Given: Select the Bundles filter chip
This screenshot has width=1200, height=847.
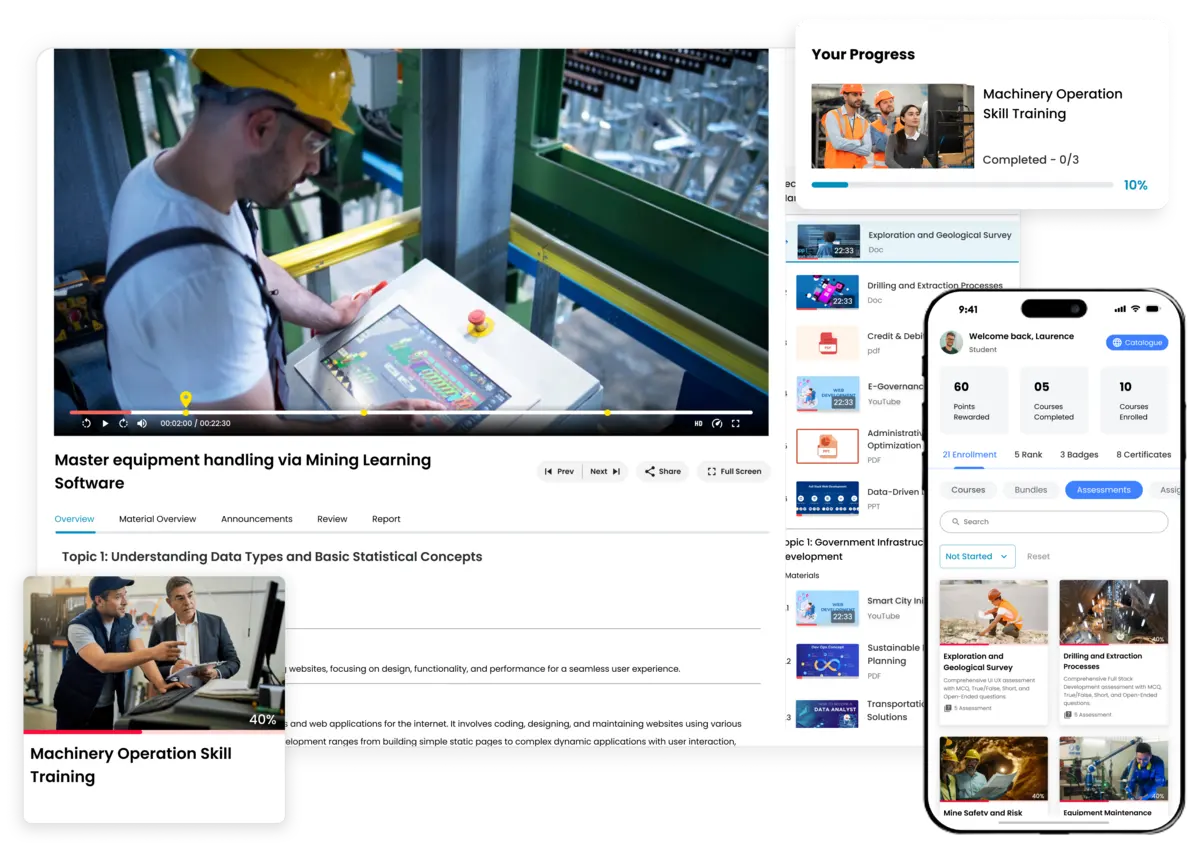Looking at the screenshot, I should point(1030,490).
